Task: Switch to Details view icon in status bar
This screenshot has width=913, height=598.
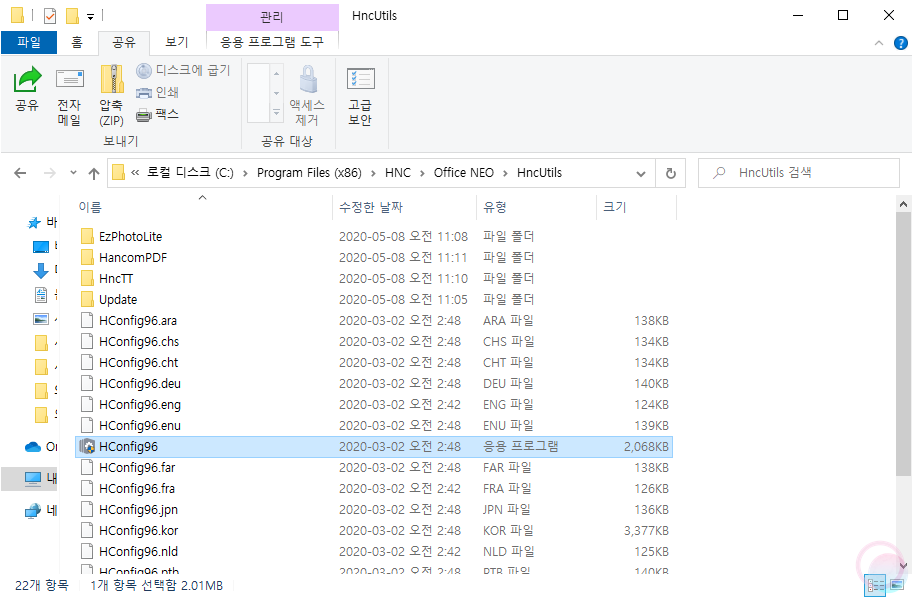Action: (875, 585)
